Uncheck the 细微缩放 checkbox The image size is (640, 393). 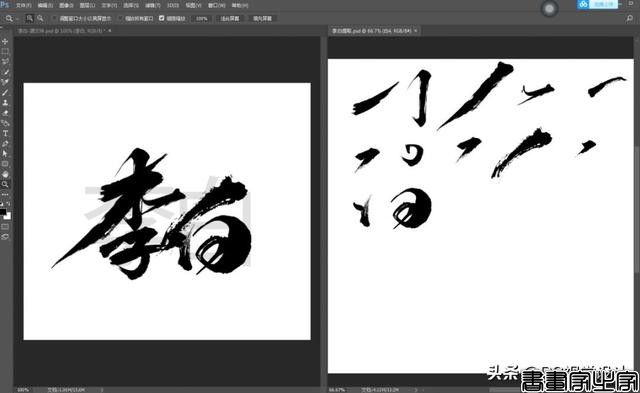(162, 18)
